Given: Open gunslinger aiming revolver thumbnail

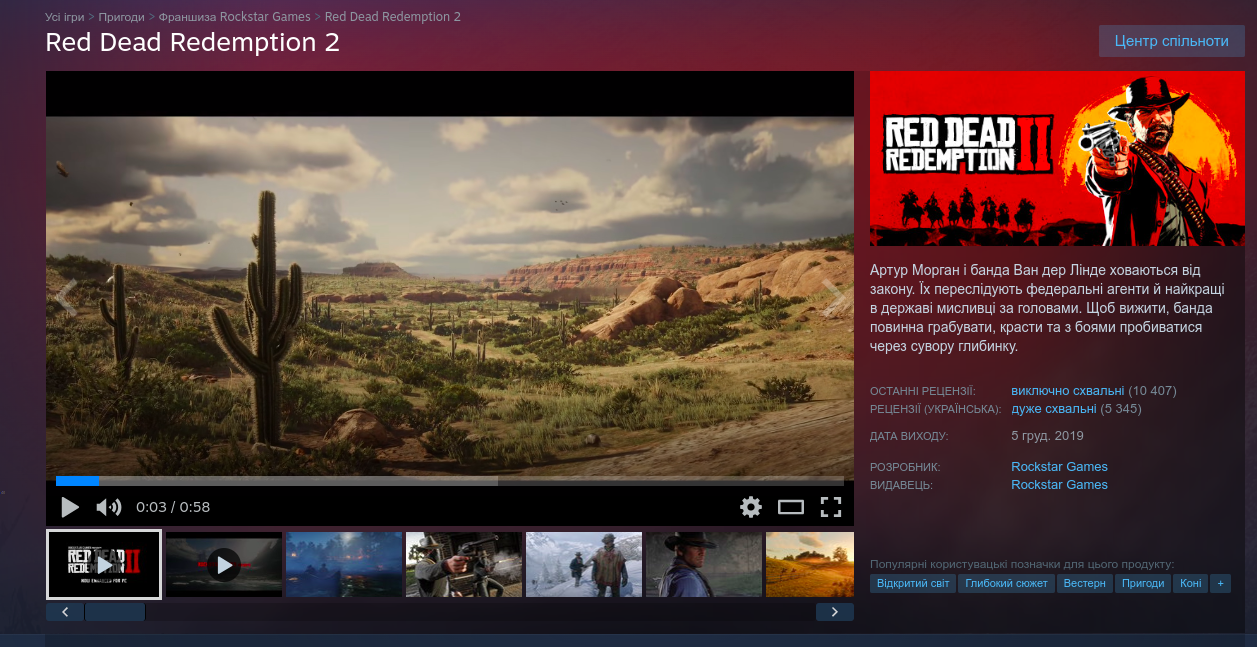Looking at the screenshot, I should click(x=464, y=565).
